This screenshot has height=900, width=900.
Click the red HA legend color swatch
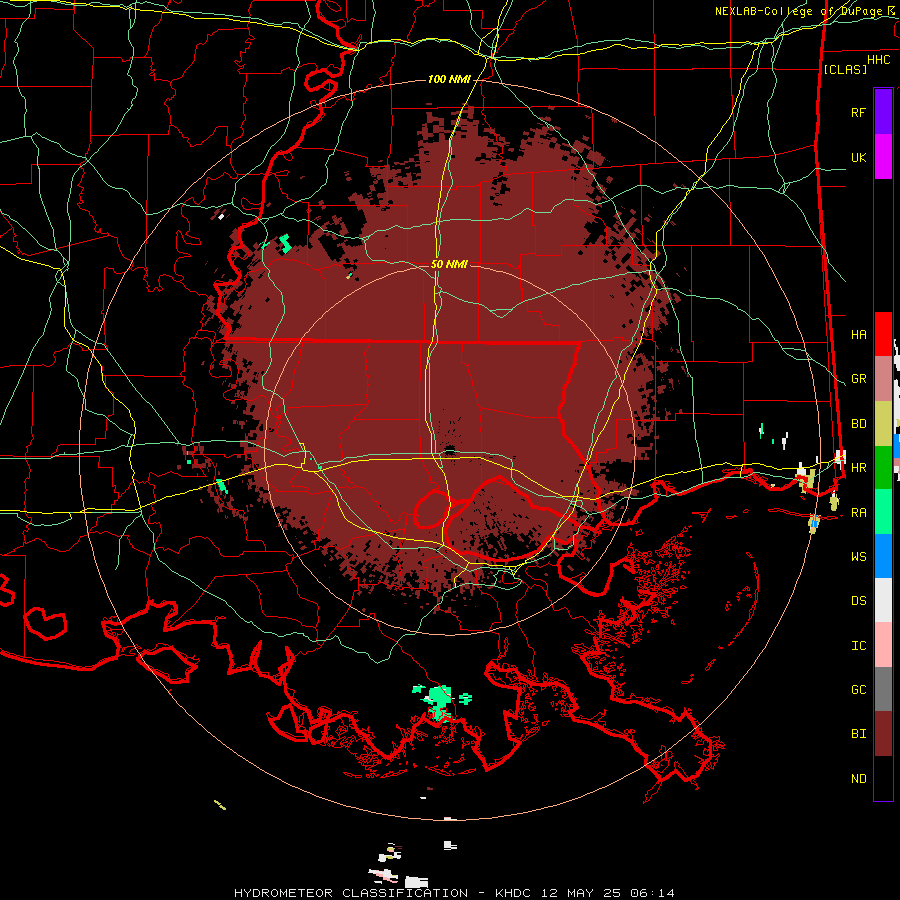[883, 334]
